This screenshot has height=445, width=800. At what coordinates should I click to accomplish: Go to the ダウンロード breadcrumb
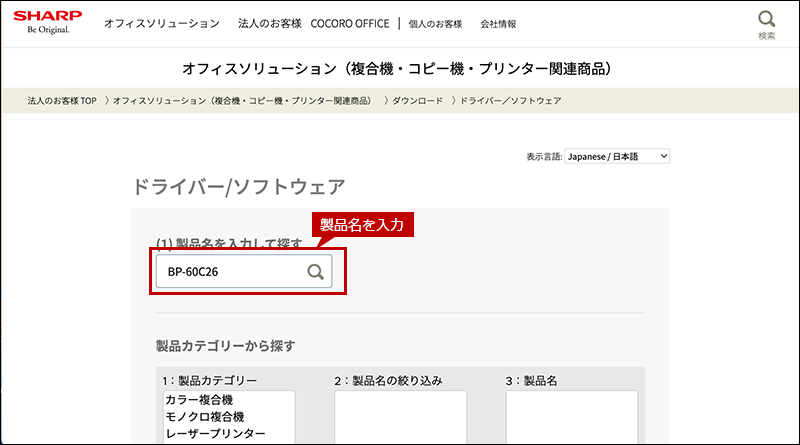click(417, 101)
